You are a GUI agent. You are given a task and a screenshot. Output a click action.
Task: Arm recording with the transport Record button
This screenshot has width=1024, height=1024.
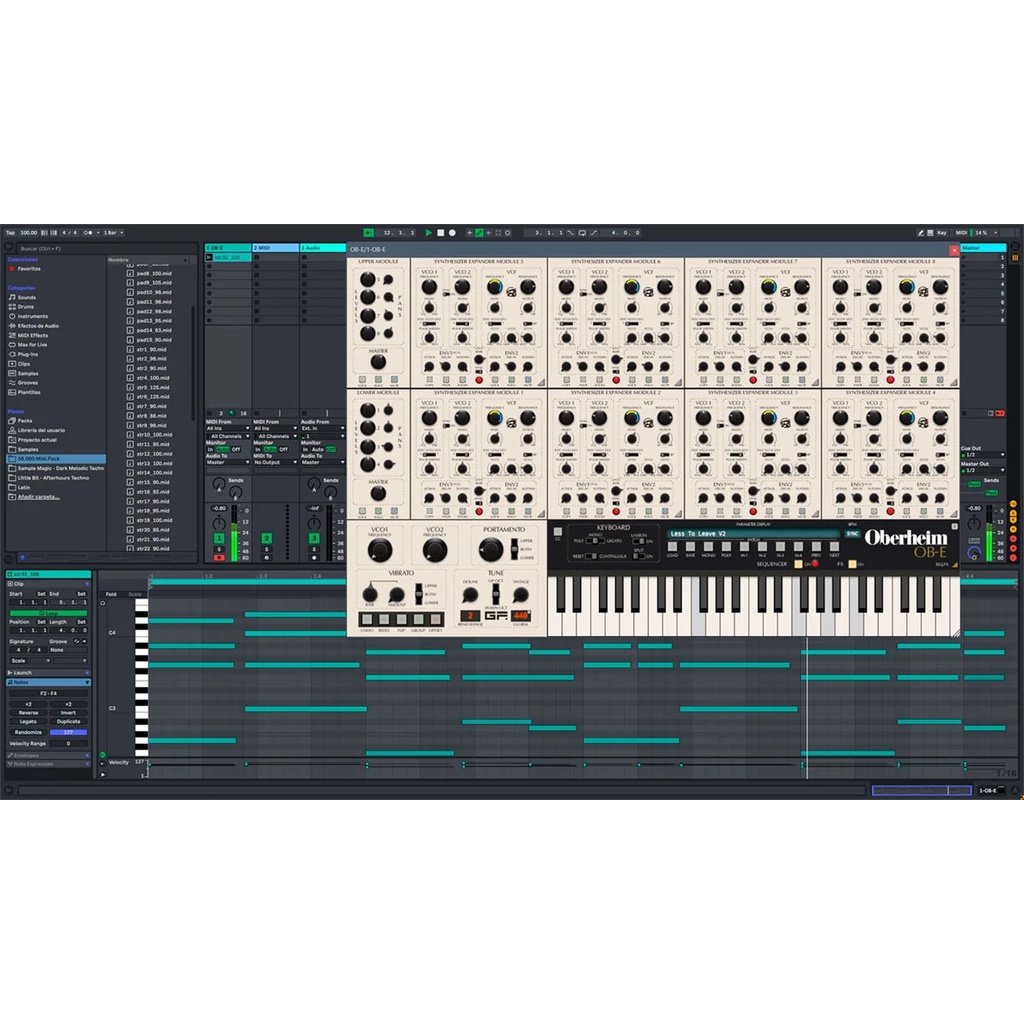pos(452,232)
